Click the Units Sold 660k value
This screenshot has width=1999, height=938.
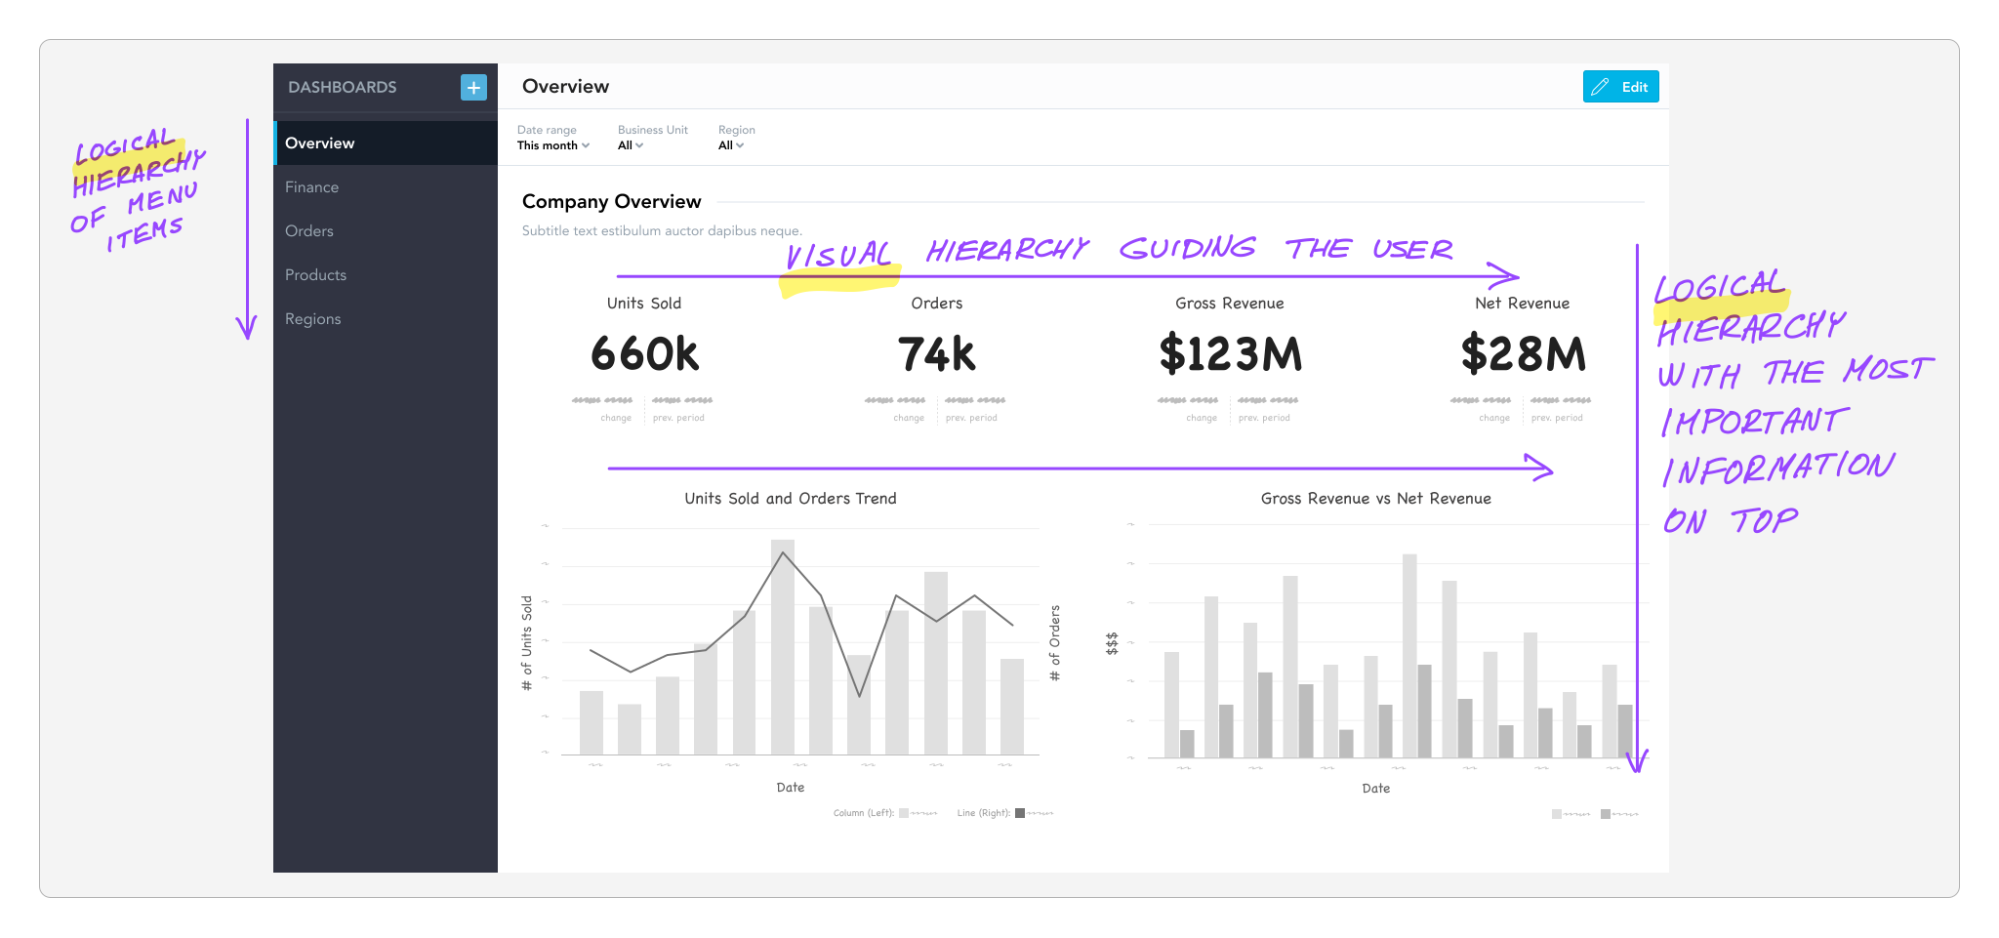click(644, 354)
